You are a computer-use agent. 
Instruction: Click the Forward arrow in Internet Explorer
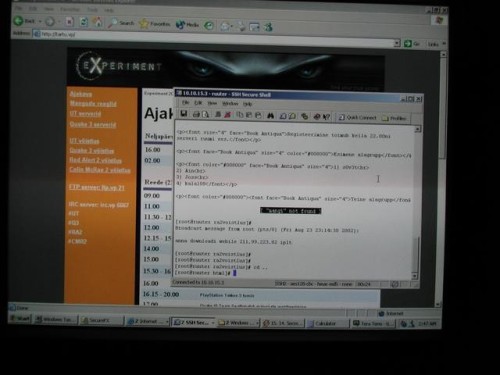click(50, 22)
